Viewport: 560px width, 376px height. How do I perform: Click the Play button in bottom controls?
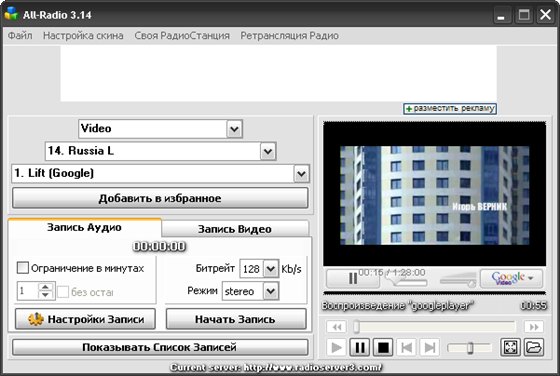click(x=336, y=347)
